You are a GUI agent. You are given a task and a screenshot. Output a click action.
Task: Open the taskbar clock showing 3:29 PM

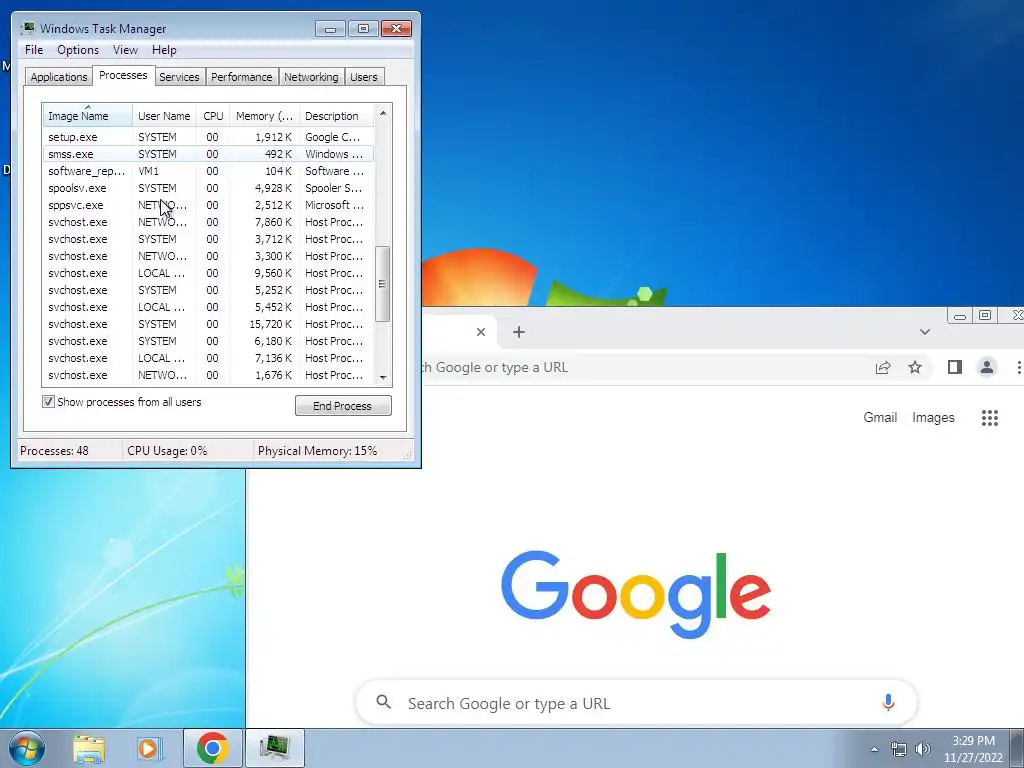coord(973,748)
